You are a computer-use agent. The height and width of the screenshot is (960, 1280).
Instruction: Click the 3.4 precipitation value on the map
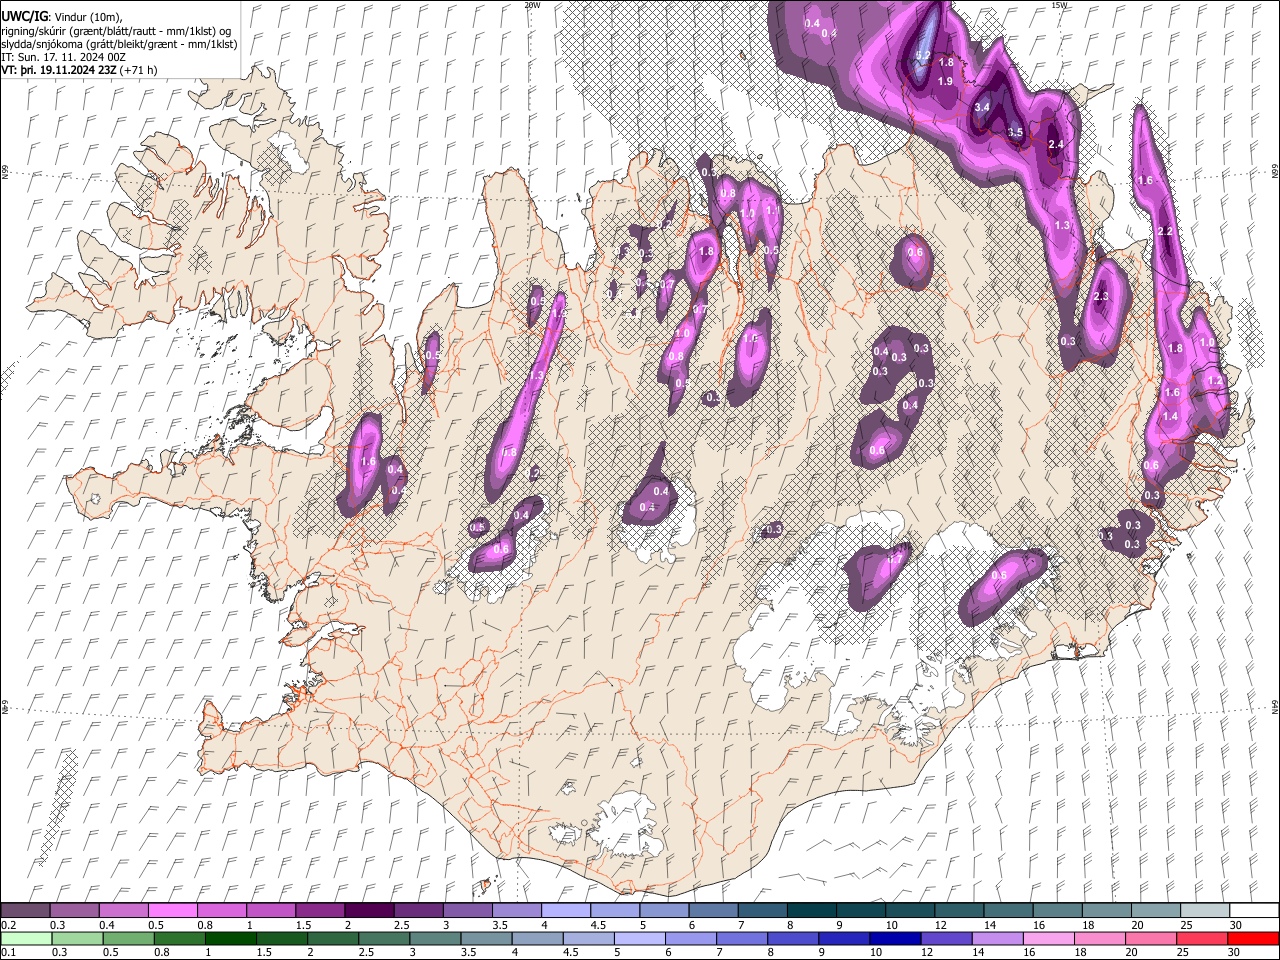click(982, 107)
